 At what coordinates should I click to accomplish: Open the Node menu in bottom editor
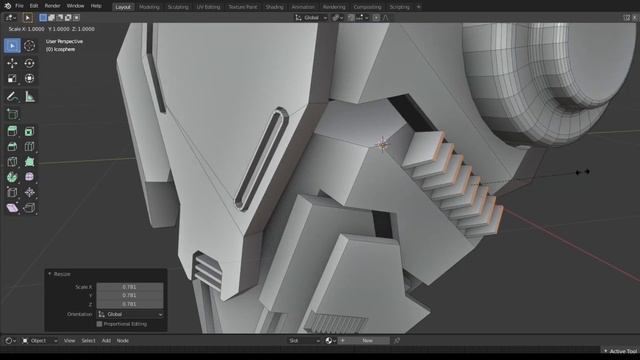click(122, 340)
